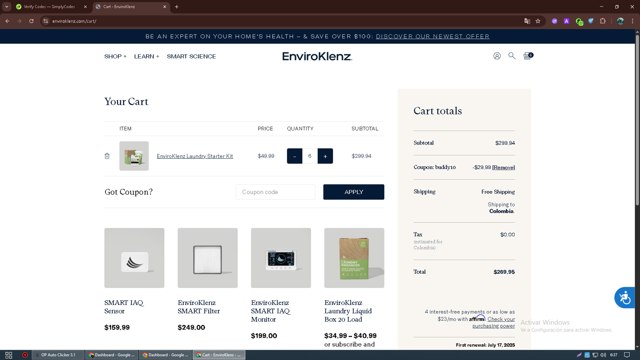Bookmark this page with the star icon

click(x=538, y=21)
